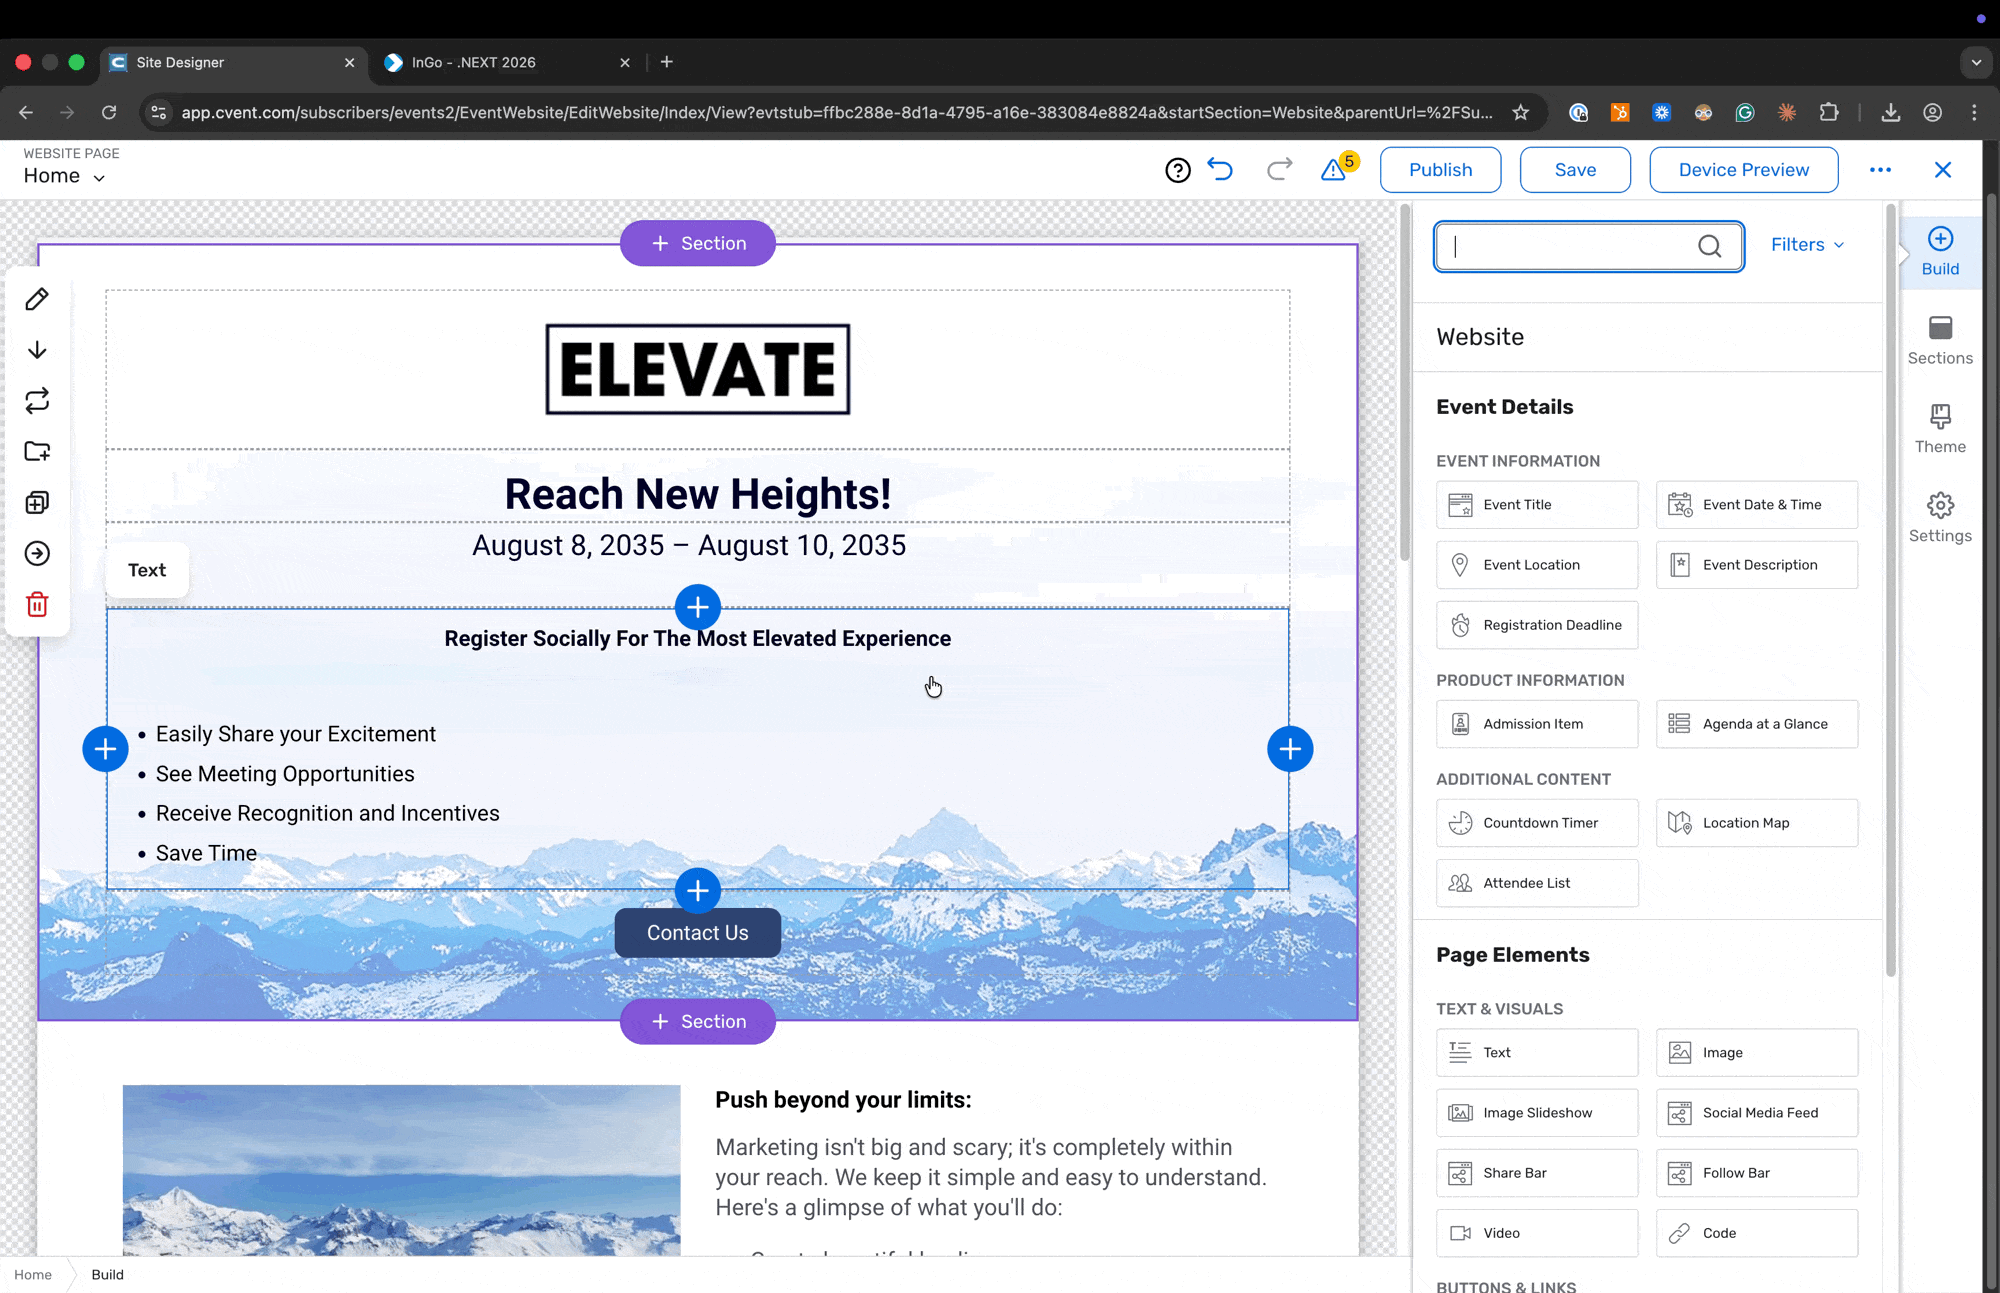
Task: Select the Countdown Timer widget
Action: coord(1537,823)
